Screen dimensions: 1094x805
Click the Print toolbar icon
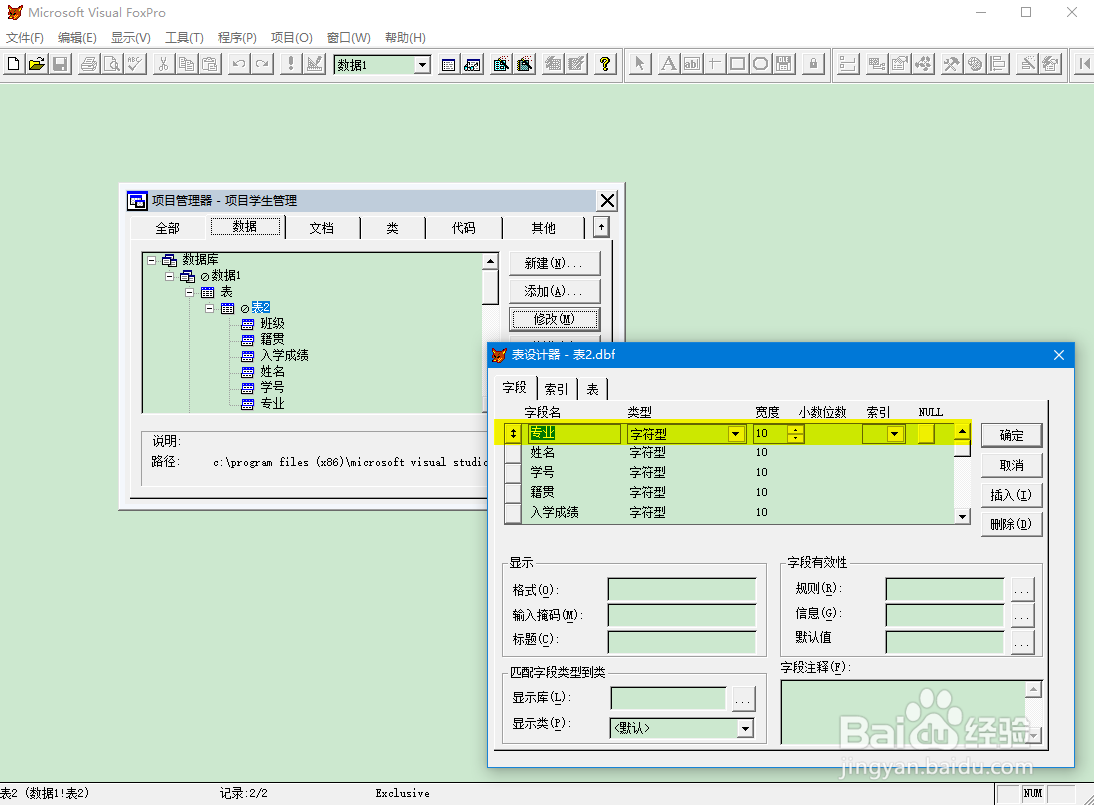[89, 64]
